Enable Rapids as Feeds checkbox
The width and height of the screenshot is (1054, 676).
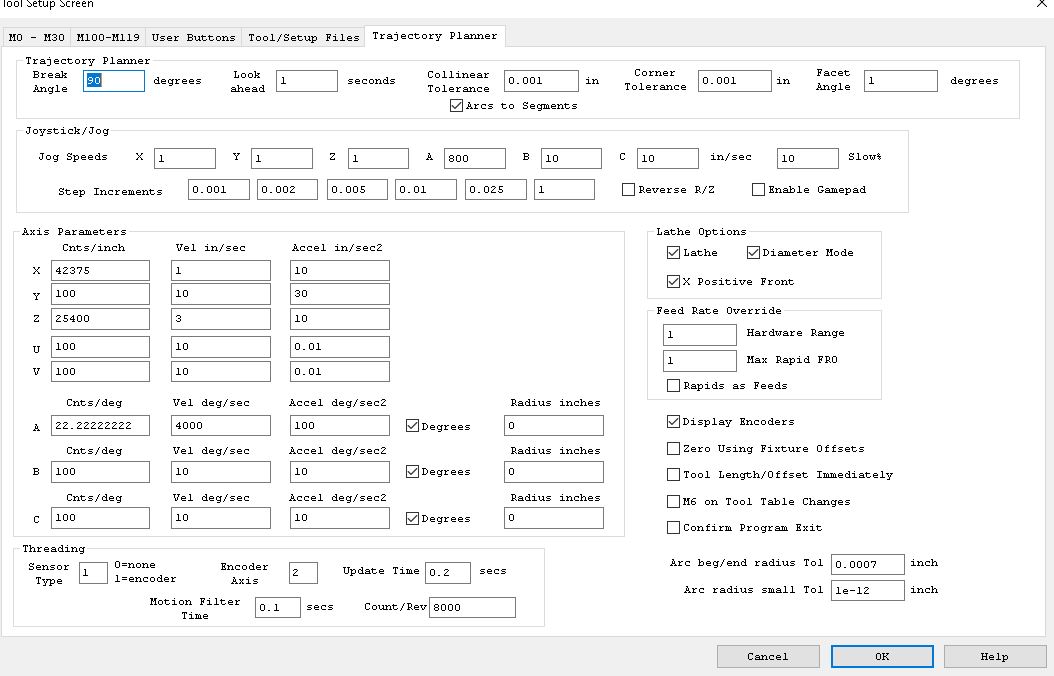coord(673,385)
